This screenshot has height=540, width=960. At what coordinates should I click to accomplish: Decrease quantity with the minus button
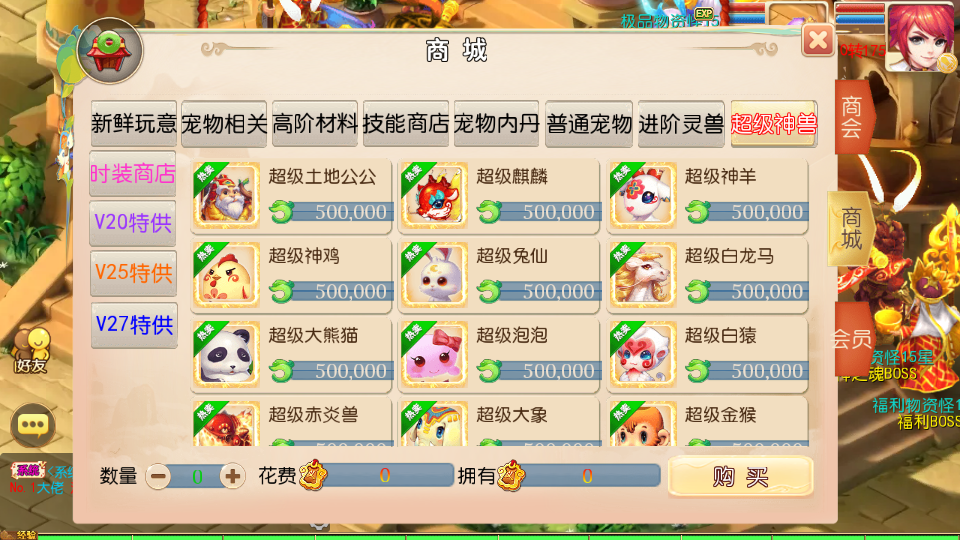coord(158,476)
